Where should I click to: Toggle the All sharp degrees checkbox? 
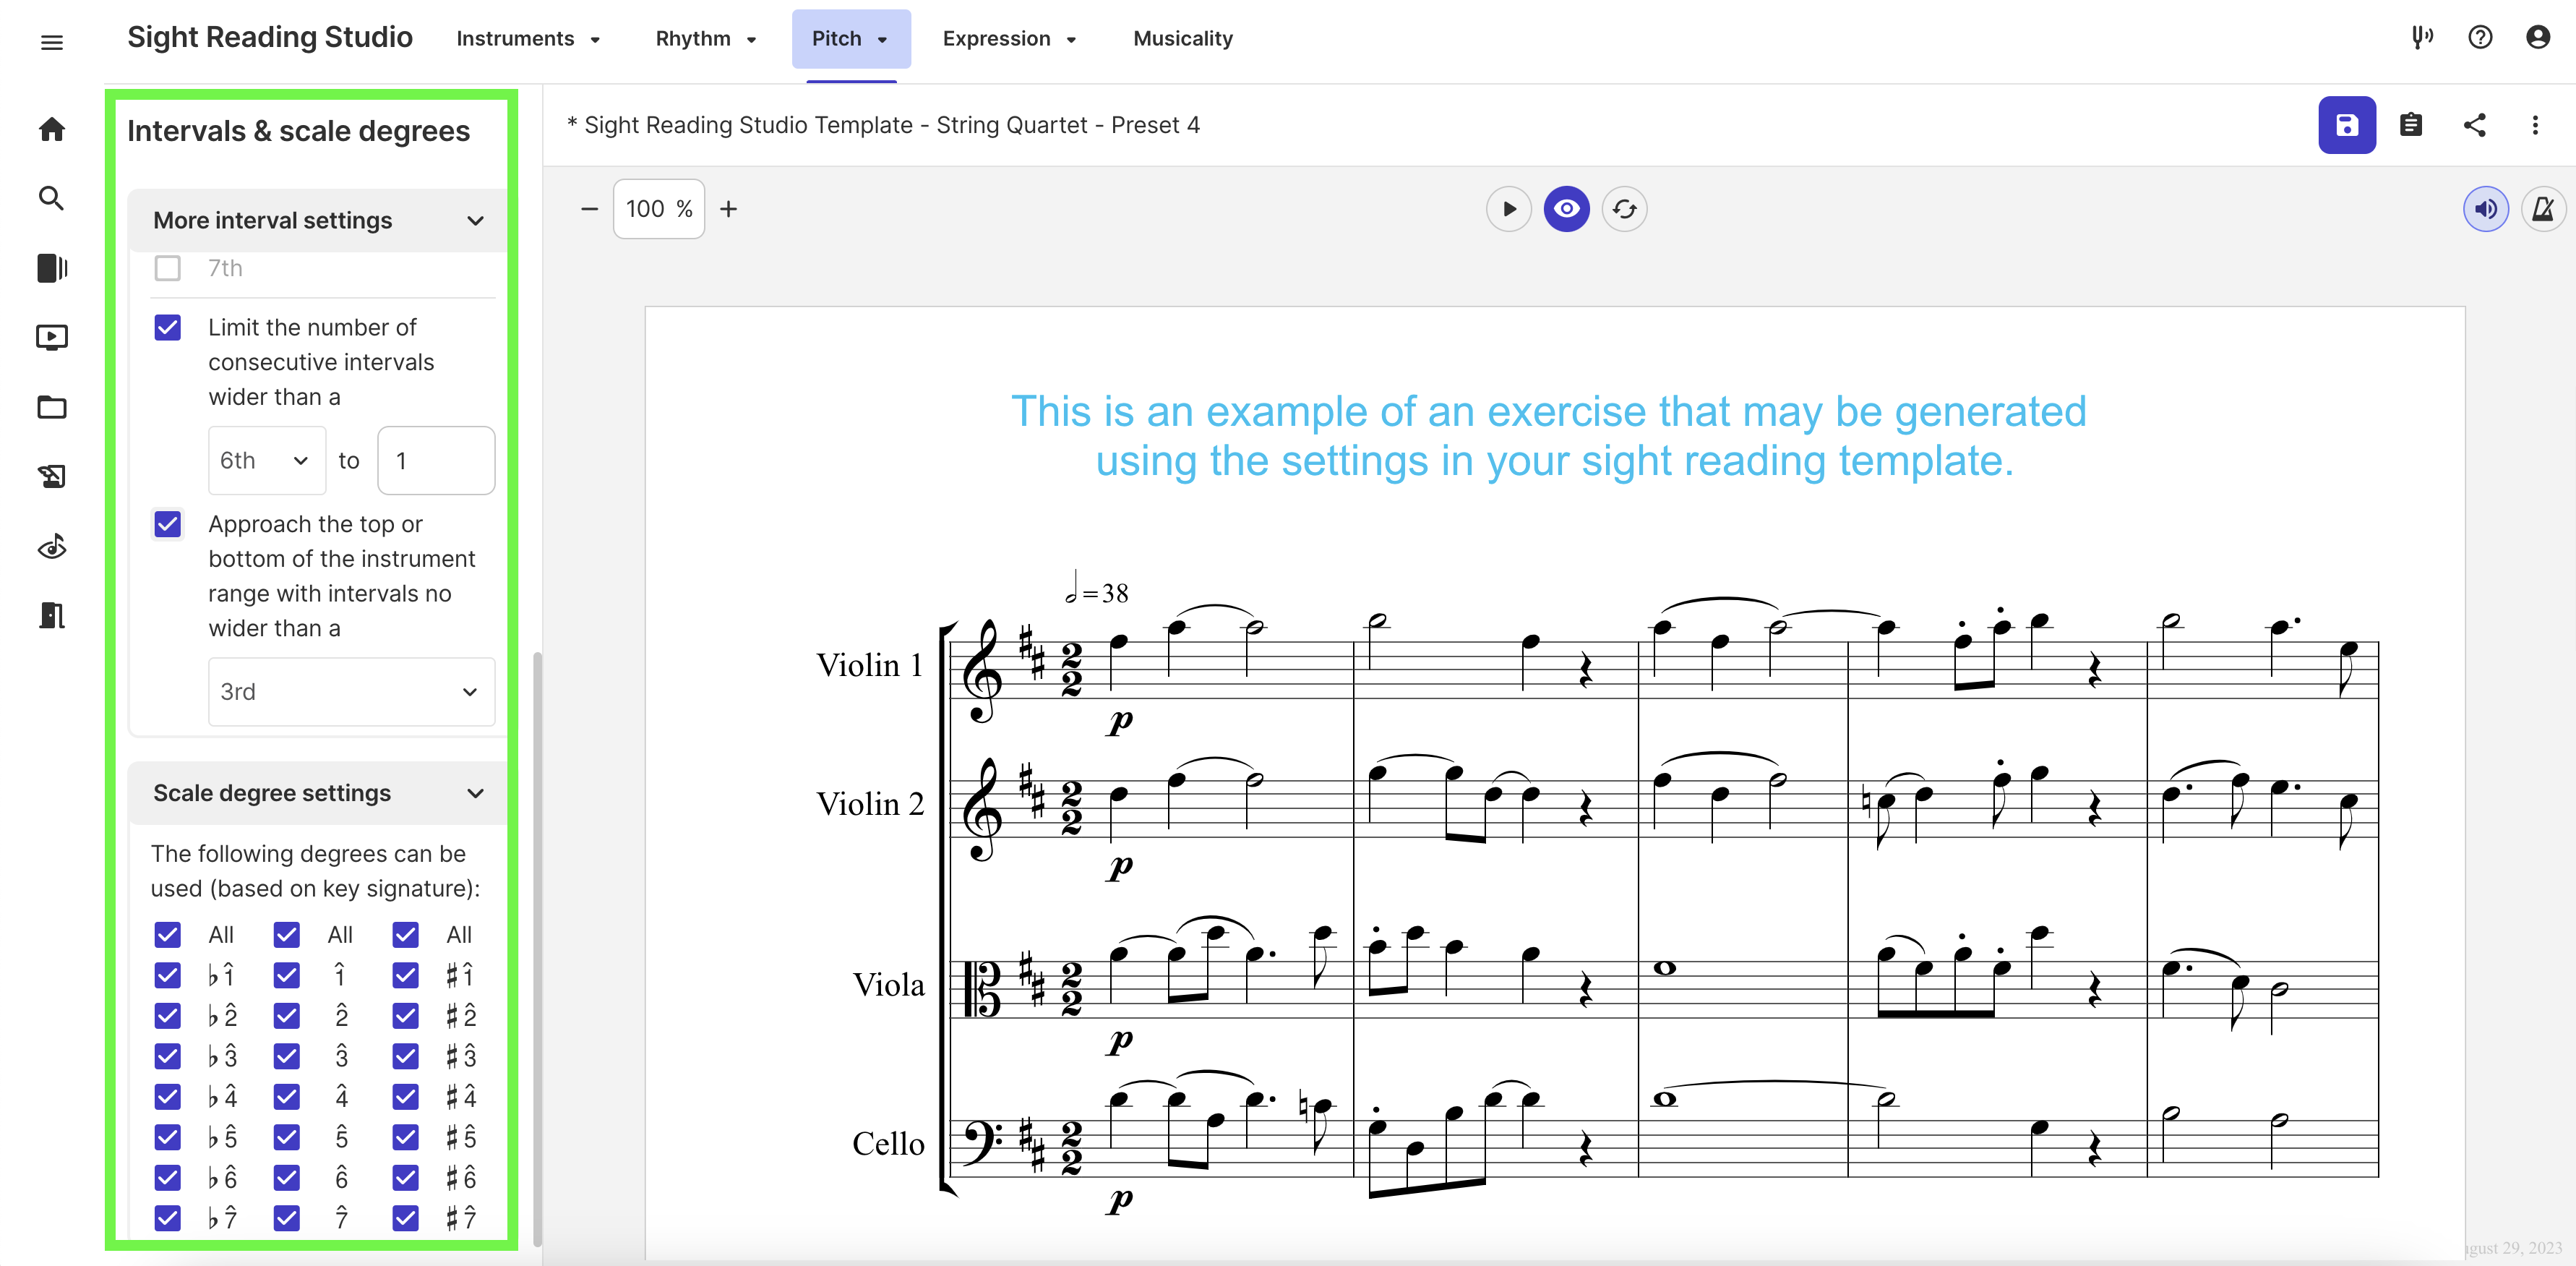[406, 935]
